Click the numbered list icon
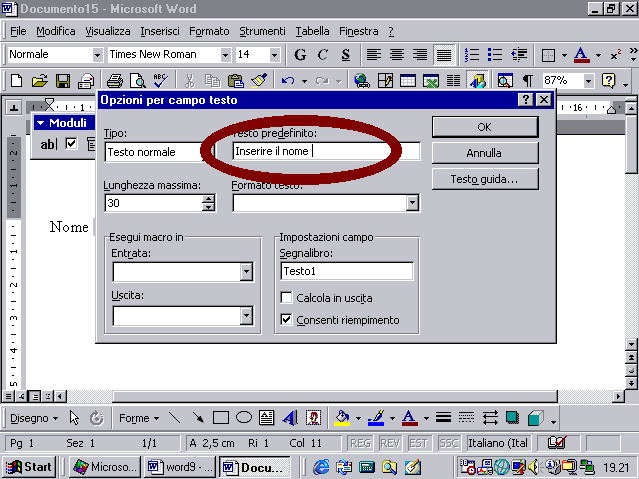 [x=472, y=55]
